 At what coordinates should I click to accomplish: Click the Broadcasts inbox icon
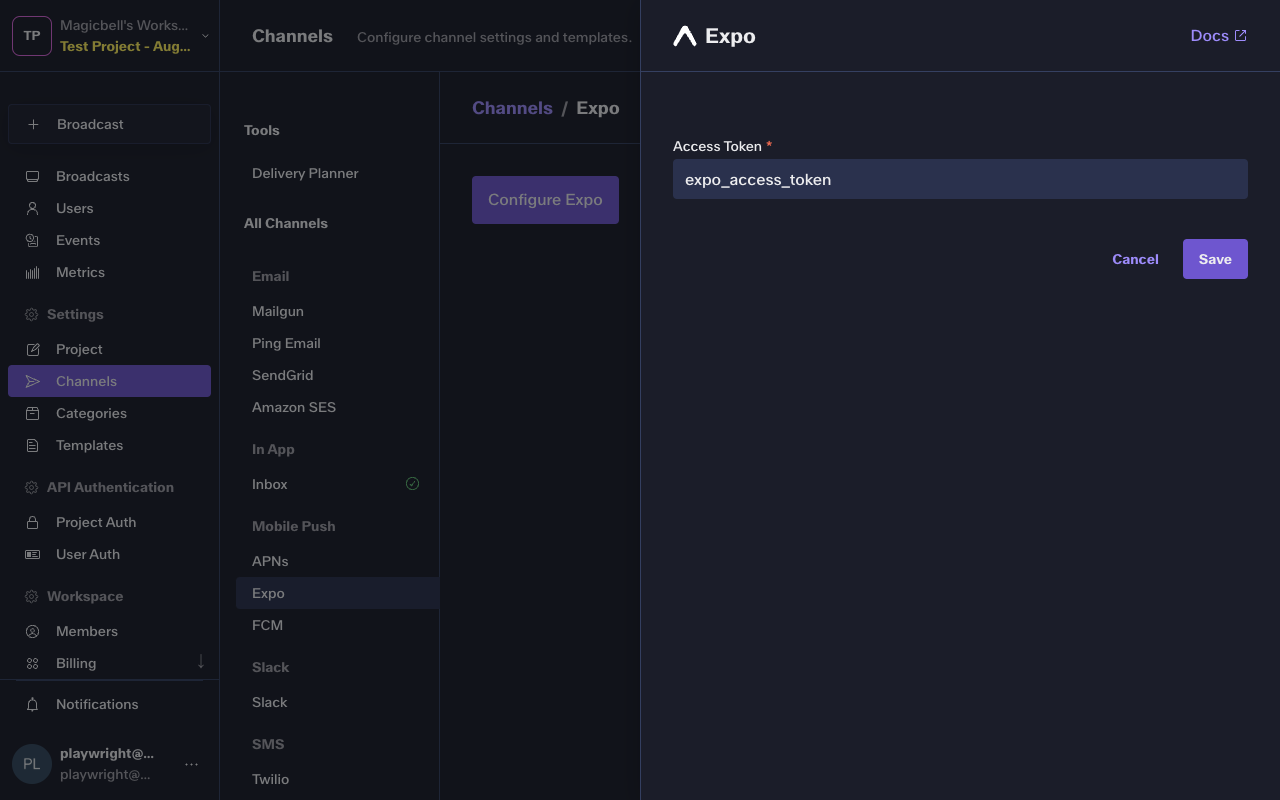point(32,176)
